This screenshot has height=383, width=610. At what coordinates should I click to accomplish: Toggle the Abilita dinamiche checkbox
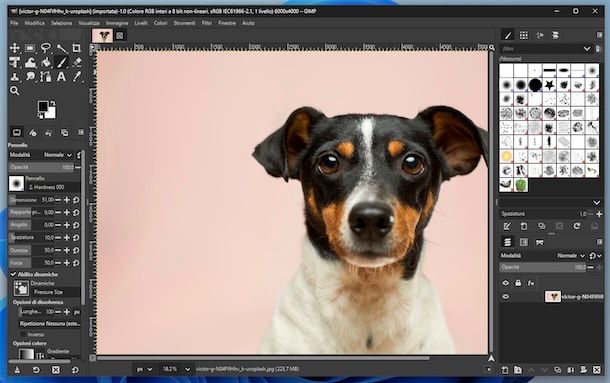tap(13, 274)
